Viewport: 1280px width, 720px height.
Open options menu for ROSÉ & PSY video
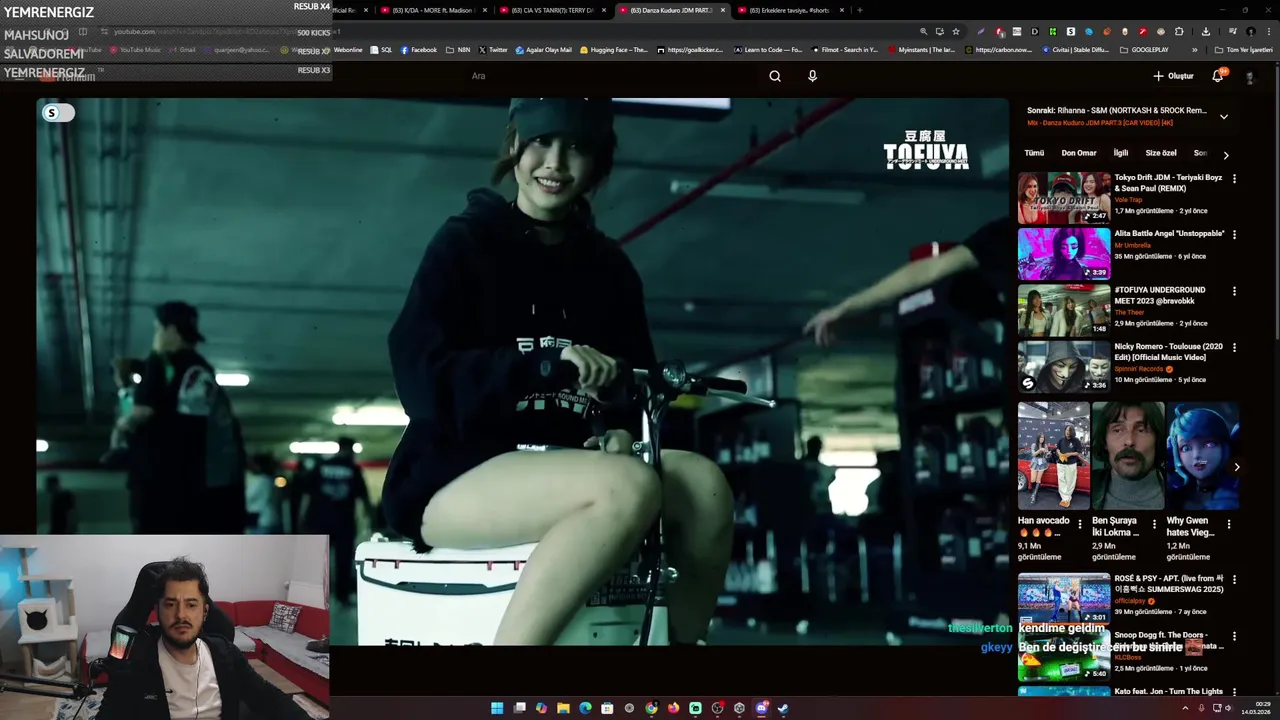(x=1234, y=580)
